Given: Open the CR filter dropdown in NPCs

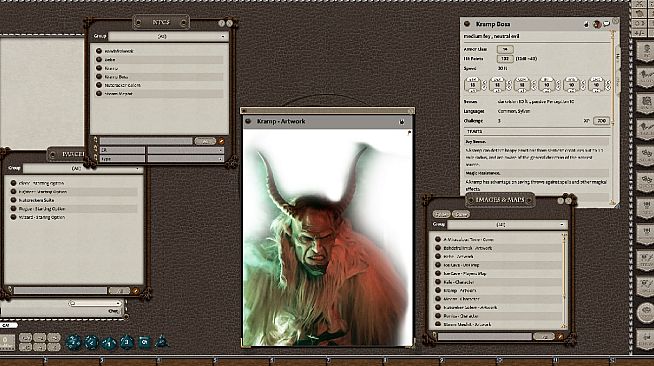Looking at the screenshot, I should [186, 150].
